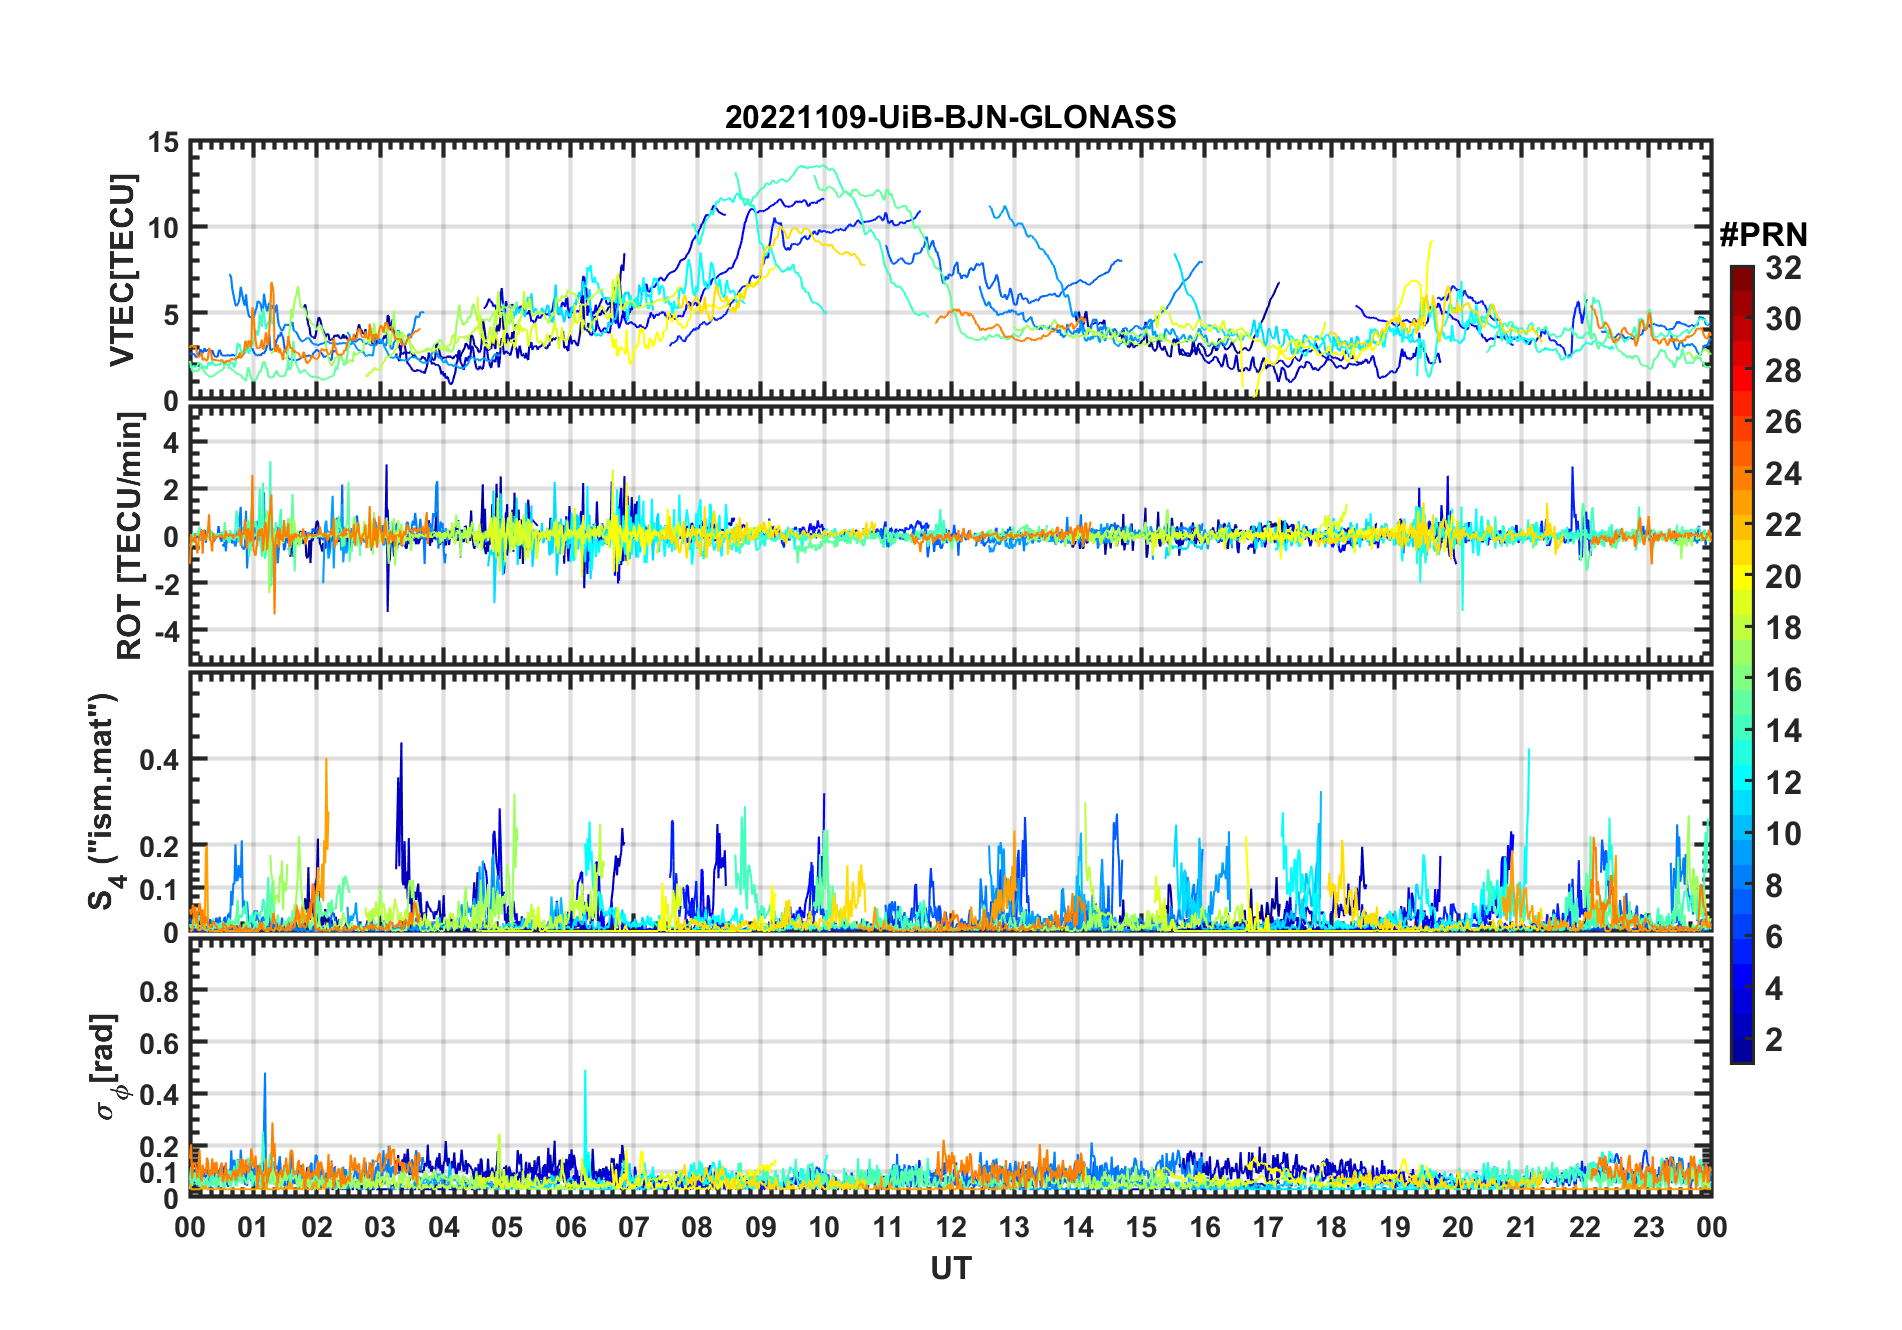Viewport: 1902px width, 1330px height.
Task: Click S4 panel y-tick label 0.2
Action: pyautogui.click(x=160, y=847)
